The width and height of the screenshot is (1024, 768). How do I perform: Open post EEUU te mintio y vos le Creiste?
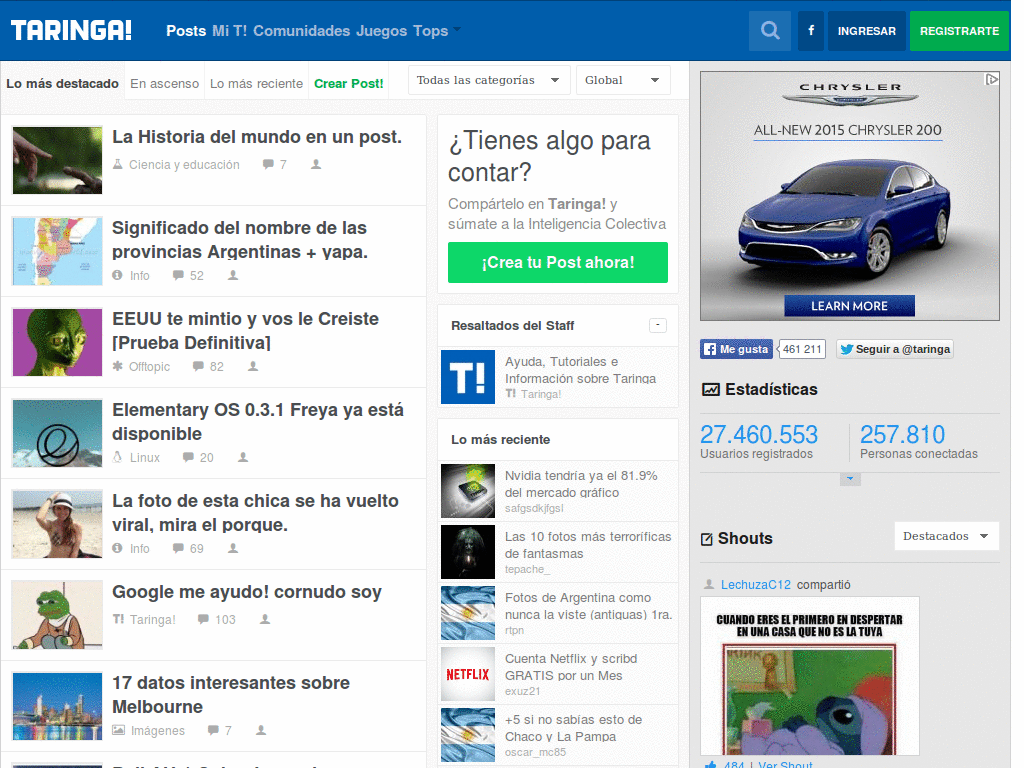coord(246,330)
